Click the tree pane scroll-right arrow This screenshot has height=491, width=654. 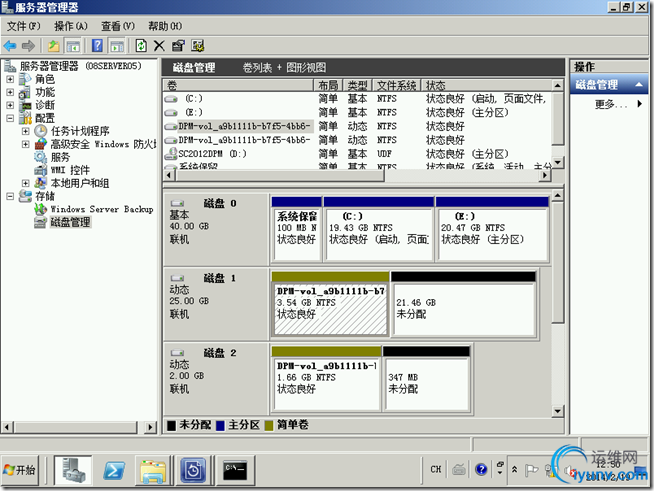(x=151, y=427)
